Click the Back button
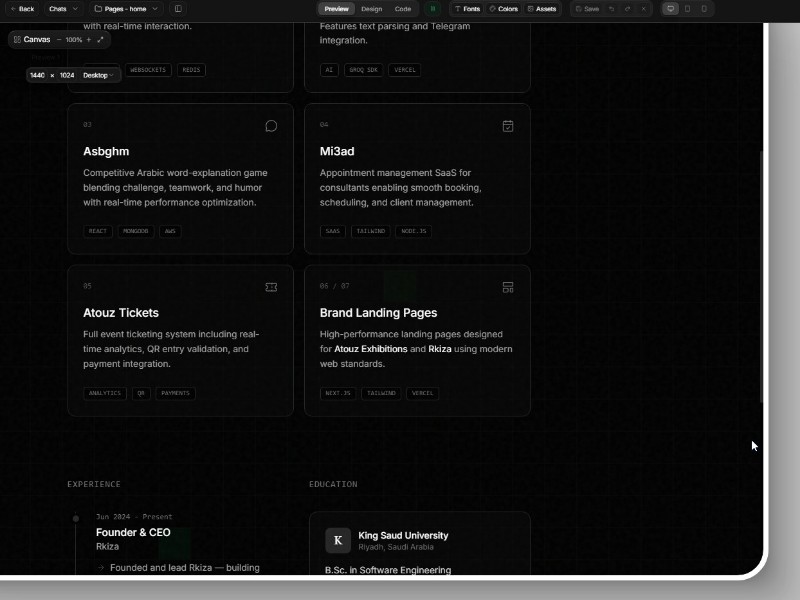This screenshot has width=800, height=600. [22, 9]
